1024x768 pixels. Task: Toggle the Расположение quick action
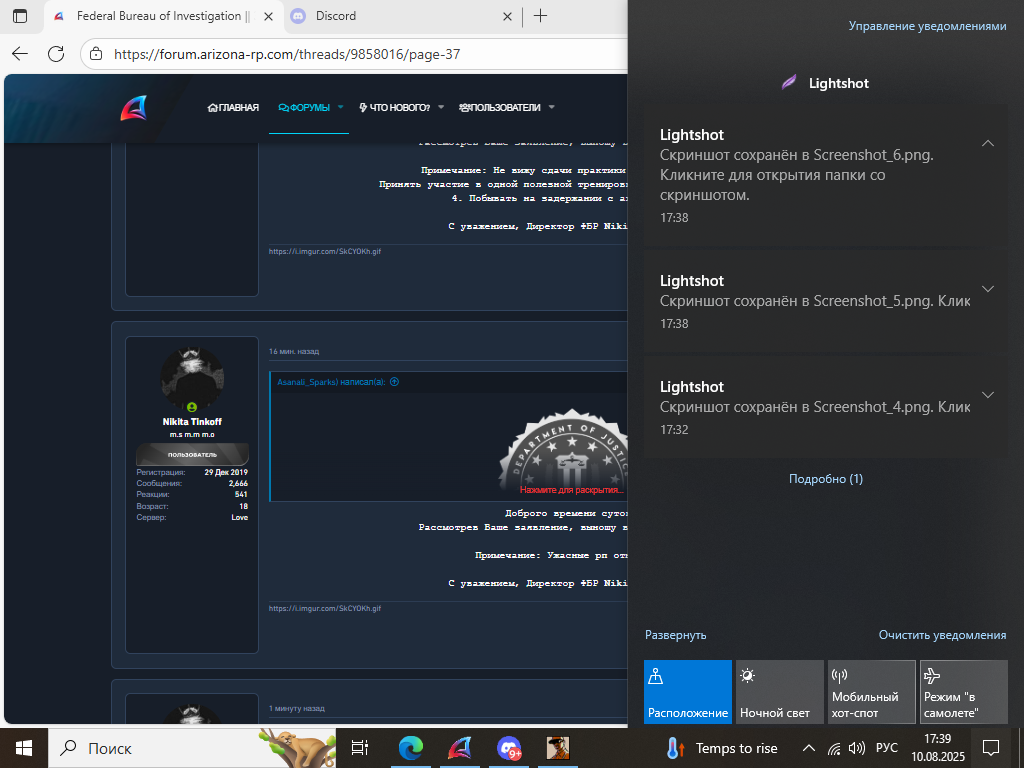688,692
